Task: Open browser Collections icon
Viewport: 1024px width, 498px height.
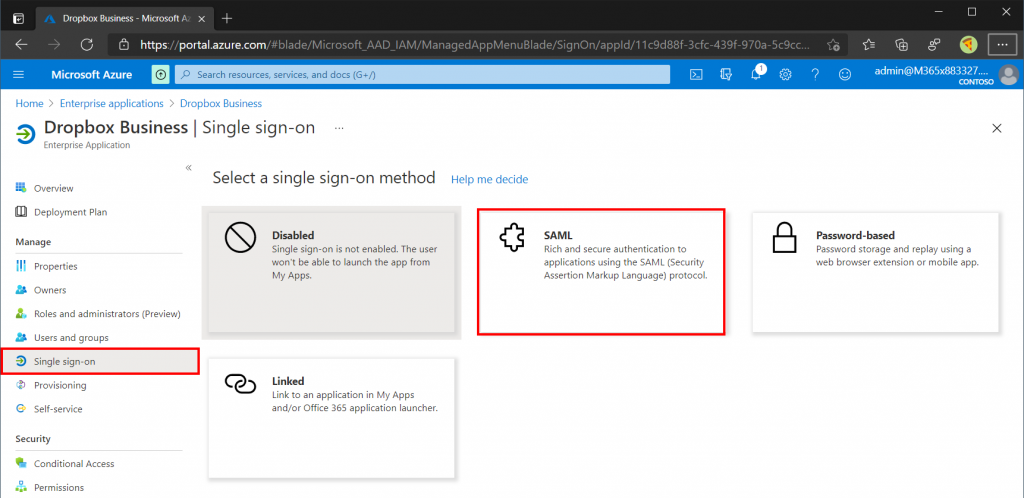Action: [902, 44]
